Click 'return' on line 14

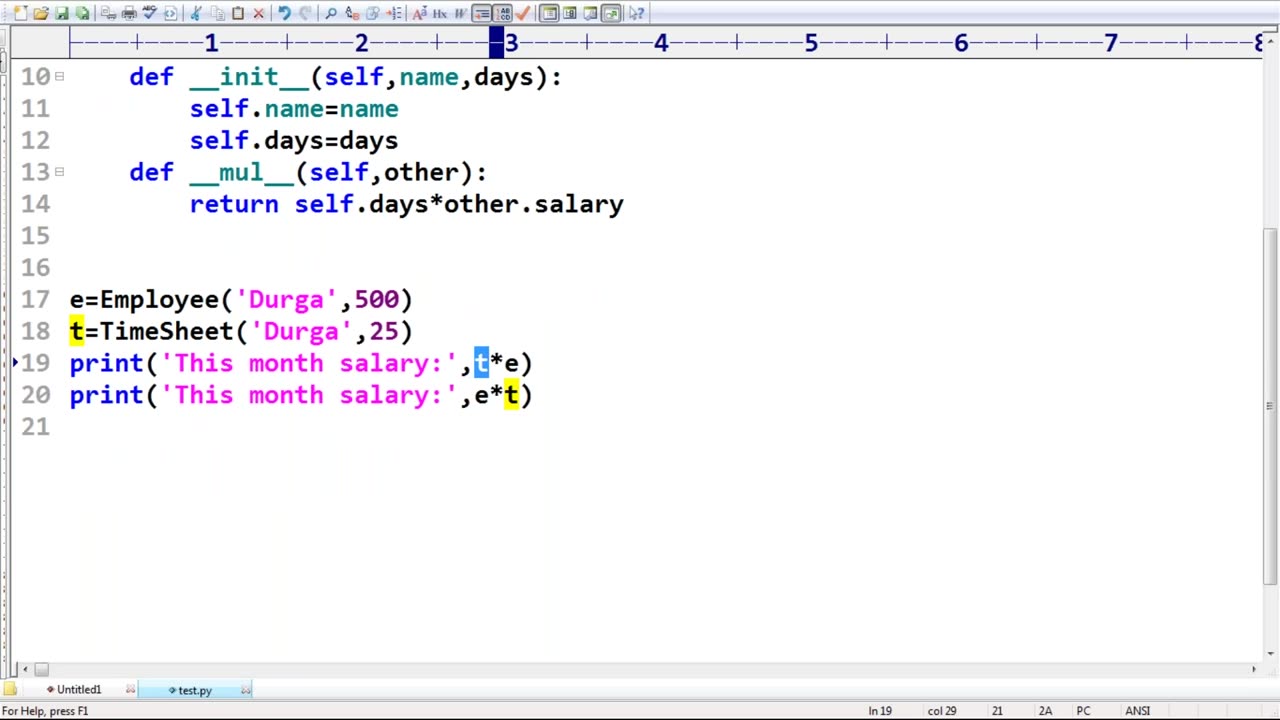coord(234,204)
